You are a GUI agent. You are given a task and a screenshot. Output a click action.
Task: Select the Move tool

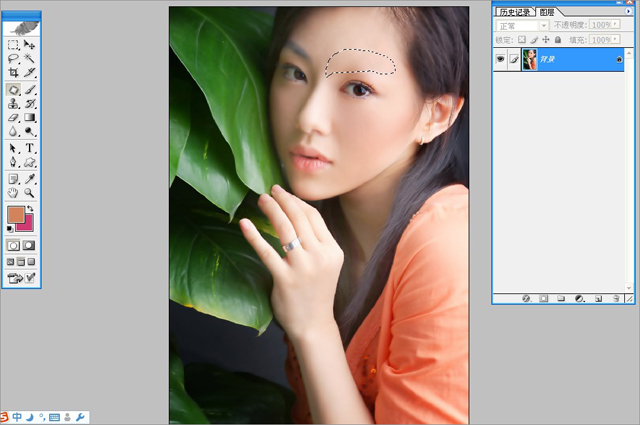[29, 45]
